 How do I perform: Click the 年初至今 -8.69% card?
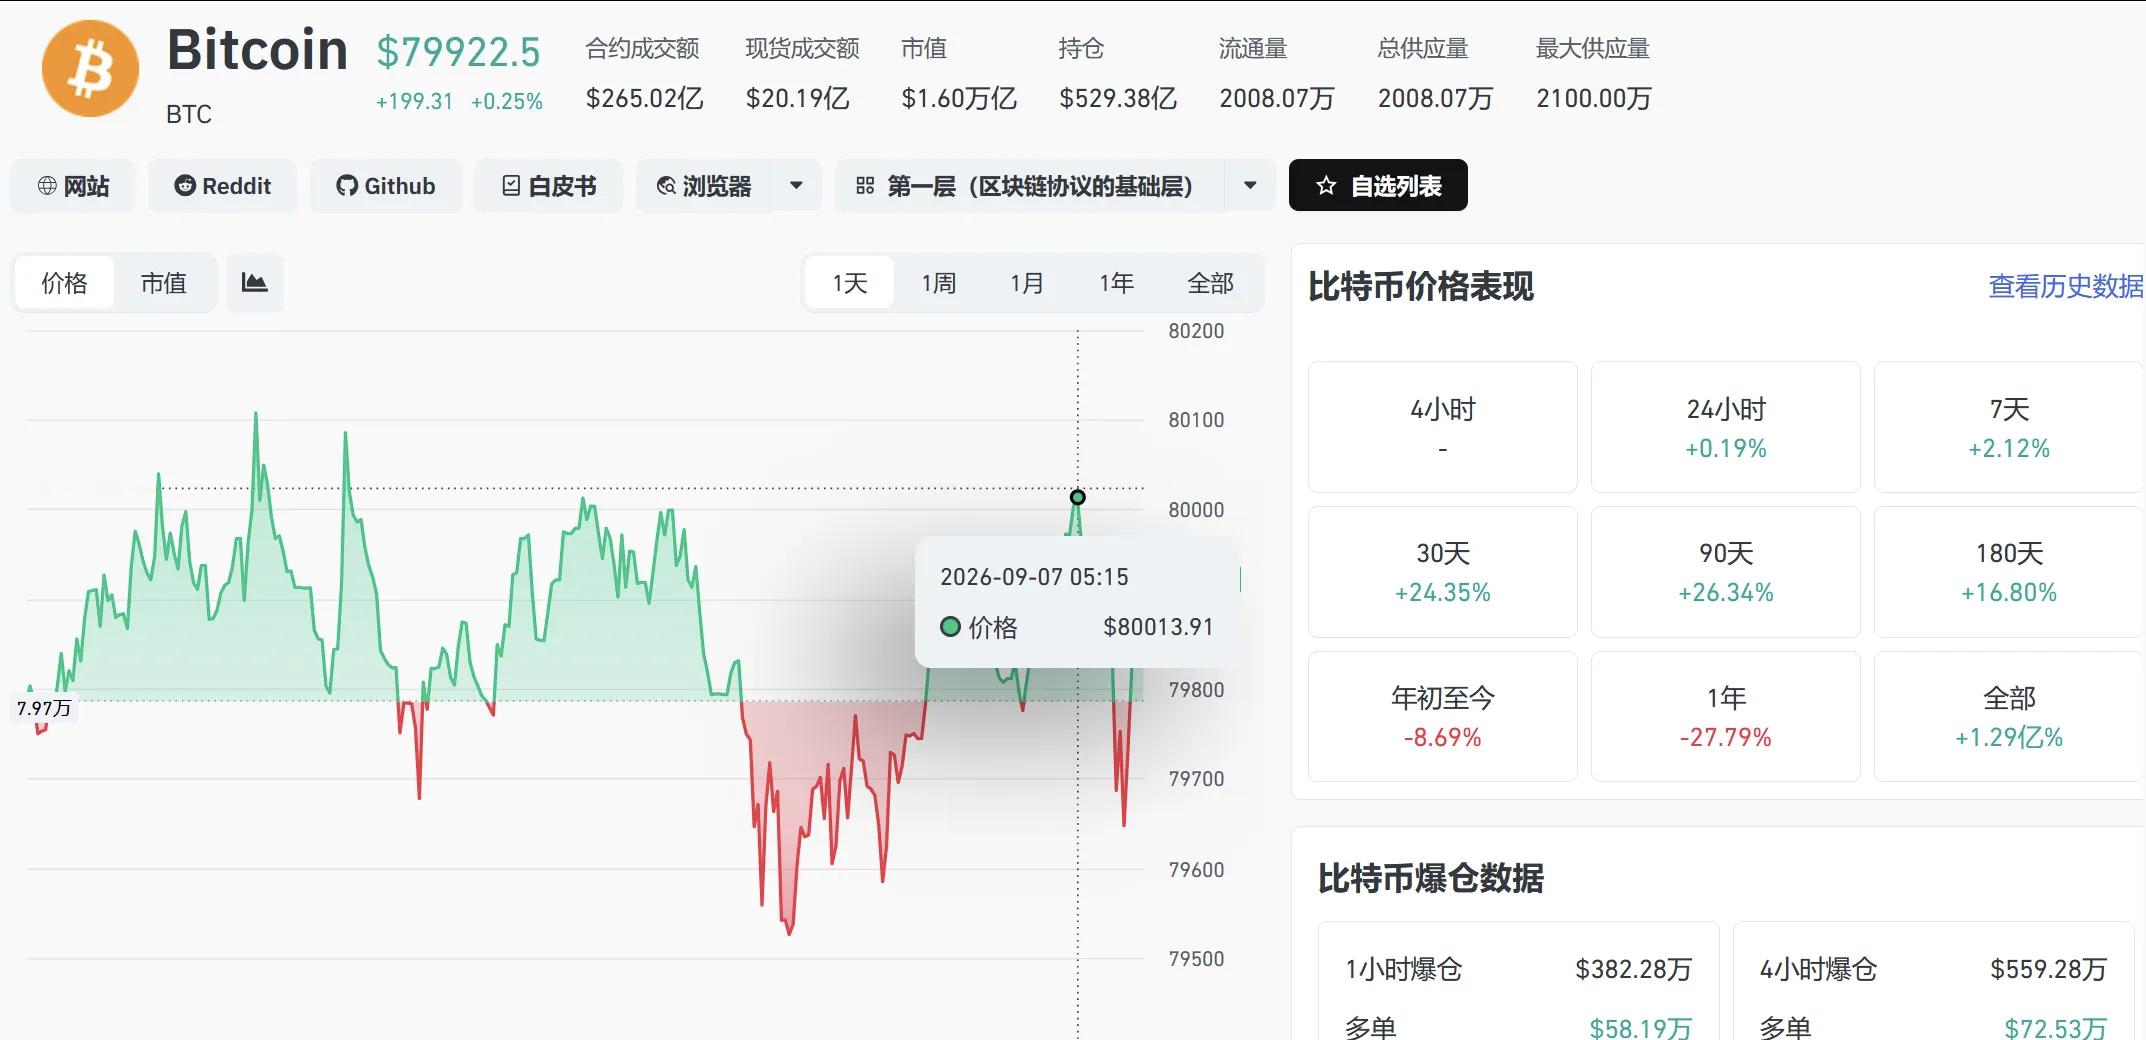1443,716
